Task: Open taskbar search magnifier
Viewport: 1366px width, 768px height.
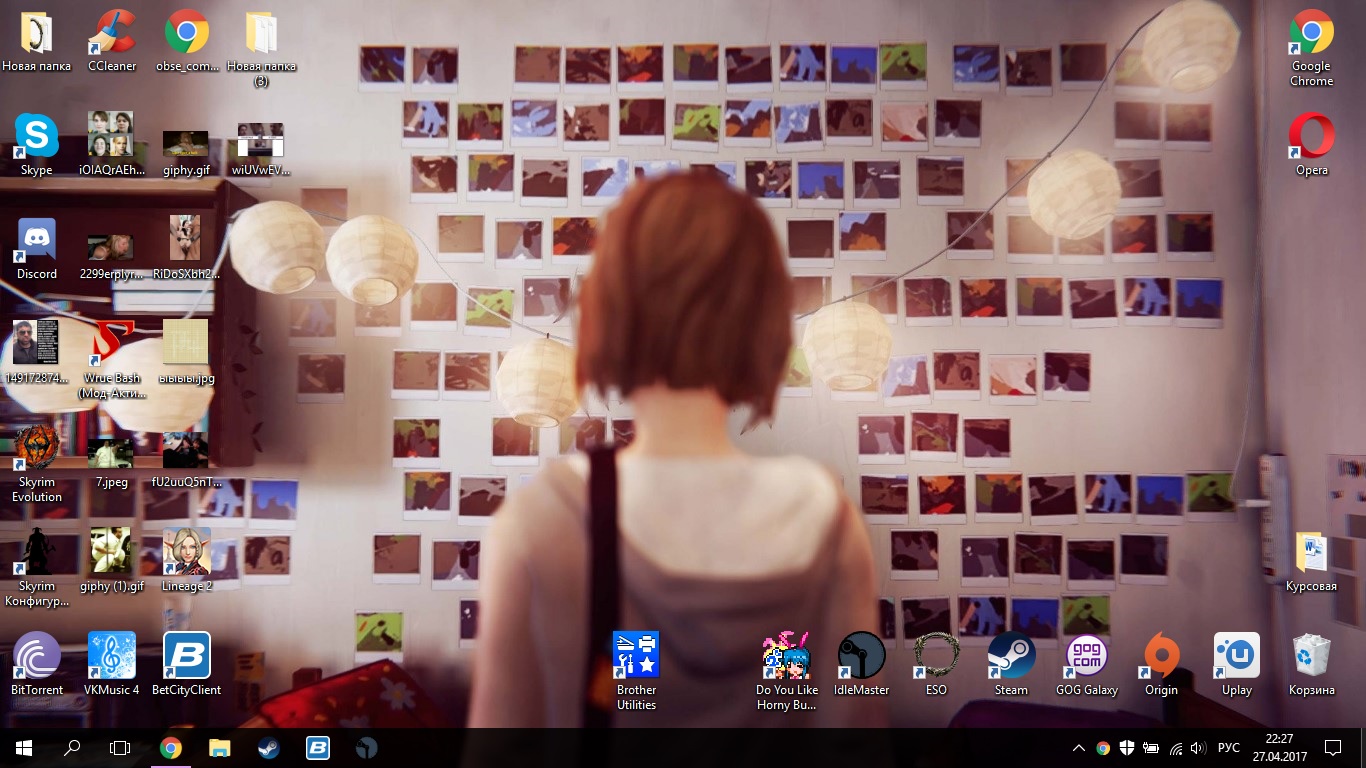Action: click(x=72, y=748)
